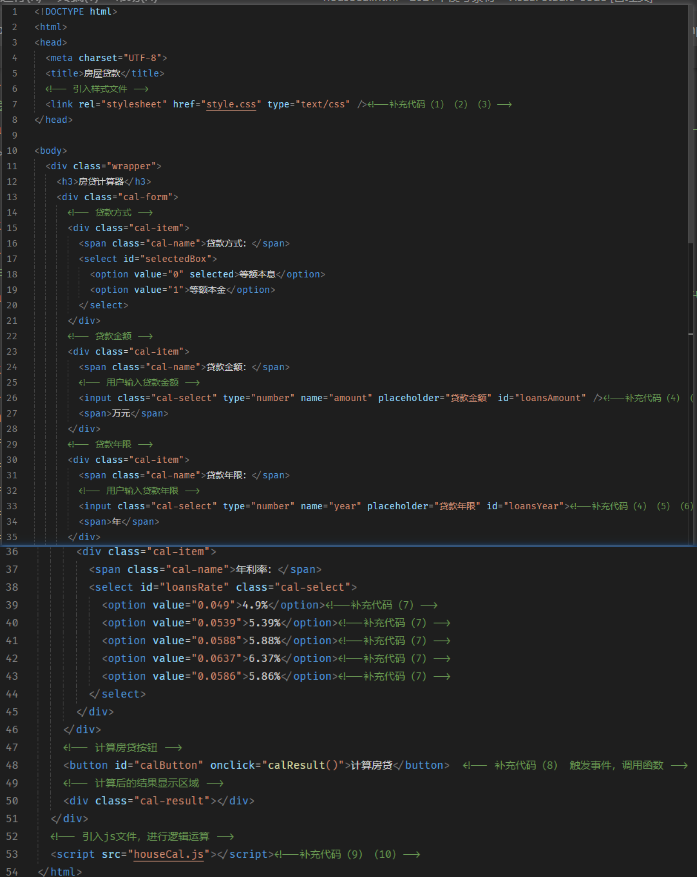Click the option text 等额本金
Screen dimensions: 697x877
coord(208,290)
